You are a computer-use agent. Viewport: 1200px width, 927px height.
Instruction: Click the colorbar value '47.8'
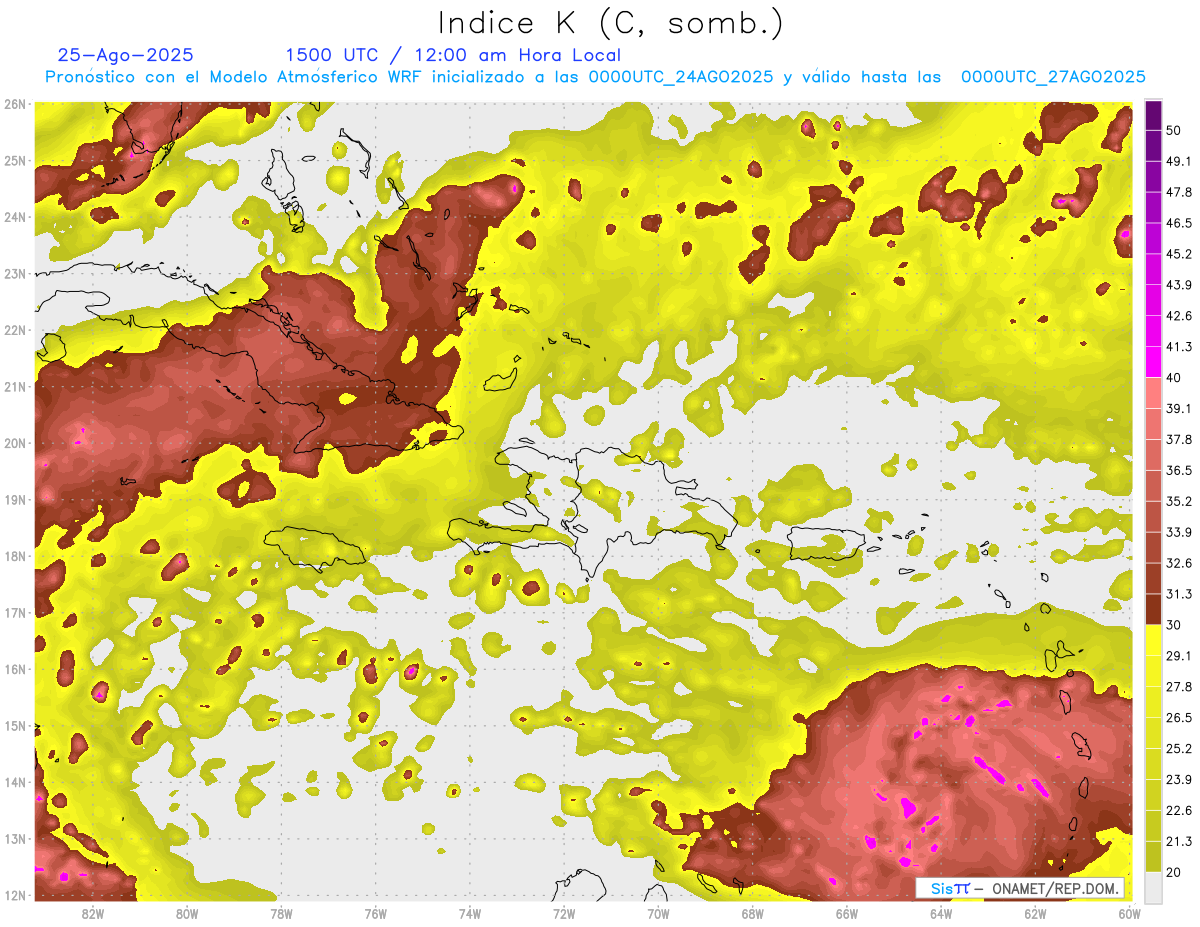pos(1178,192)
